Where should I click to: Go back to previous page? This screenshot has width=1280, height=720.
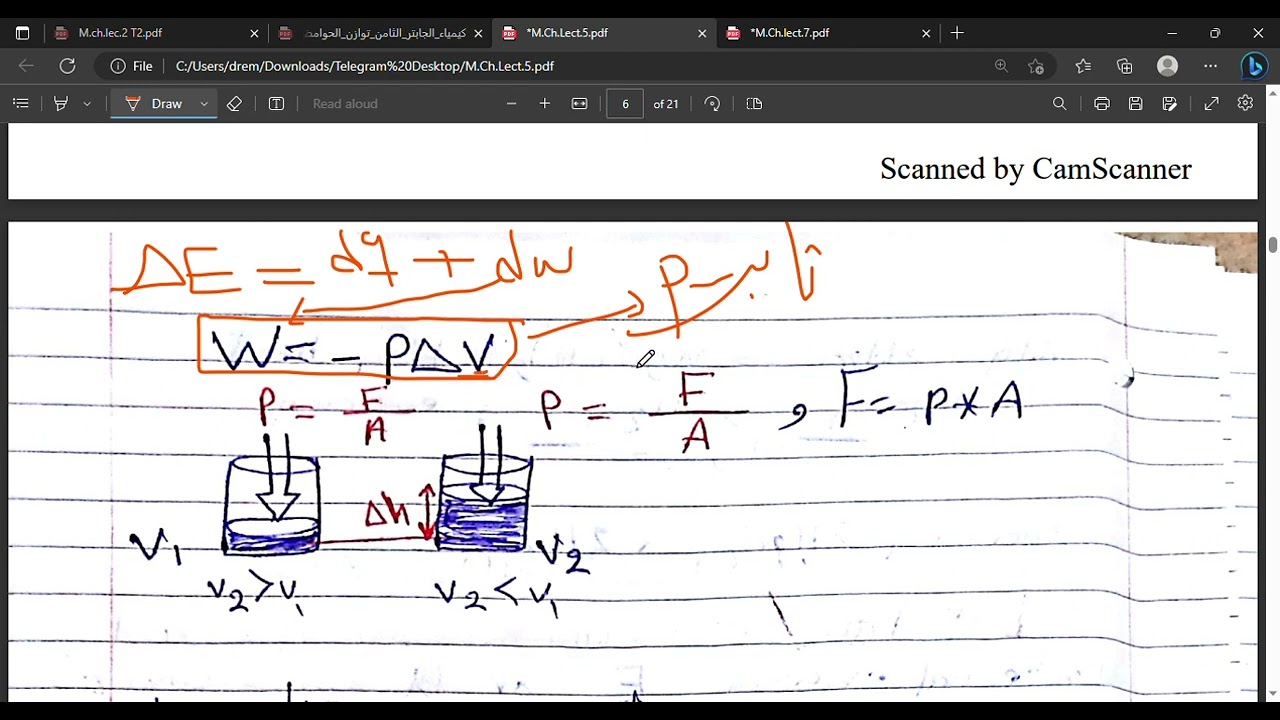coord(26,66)
